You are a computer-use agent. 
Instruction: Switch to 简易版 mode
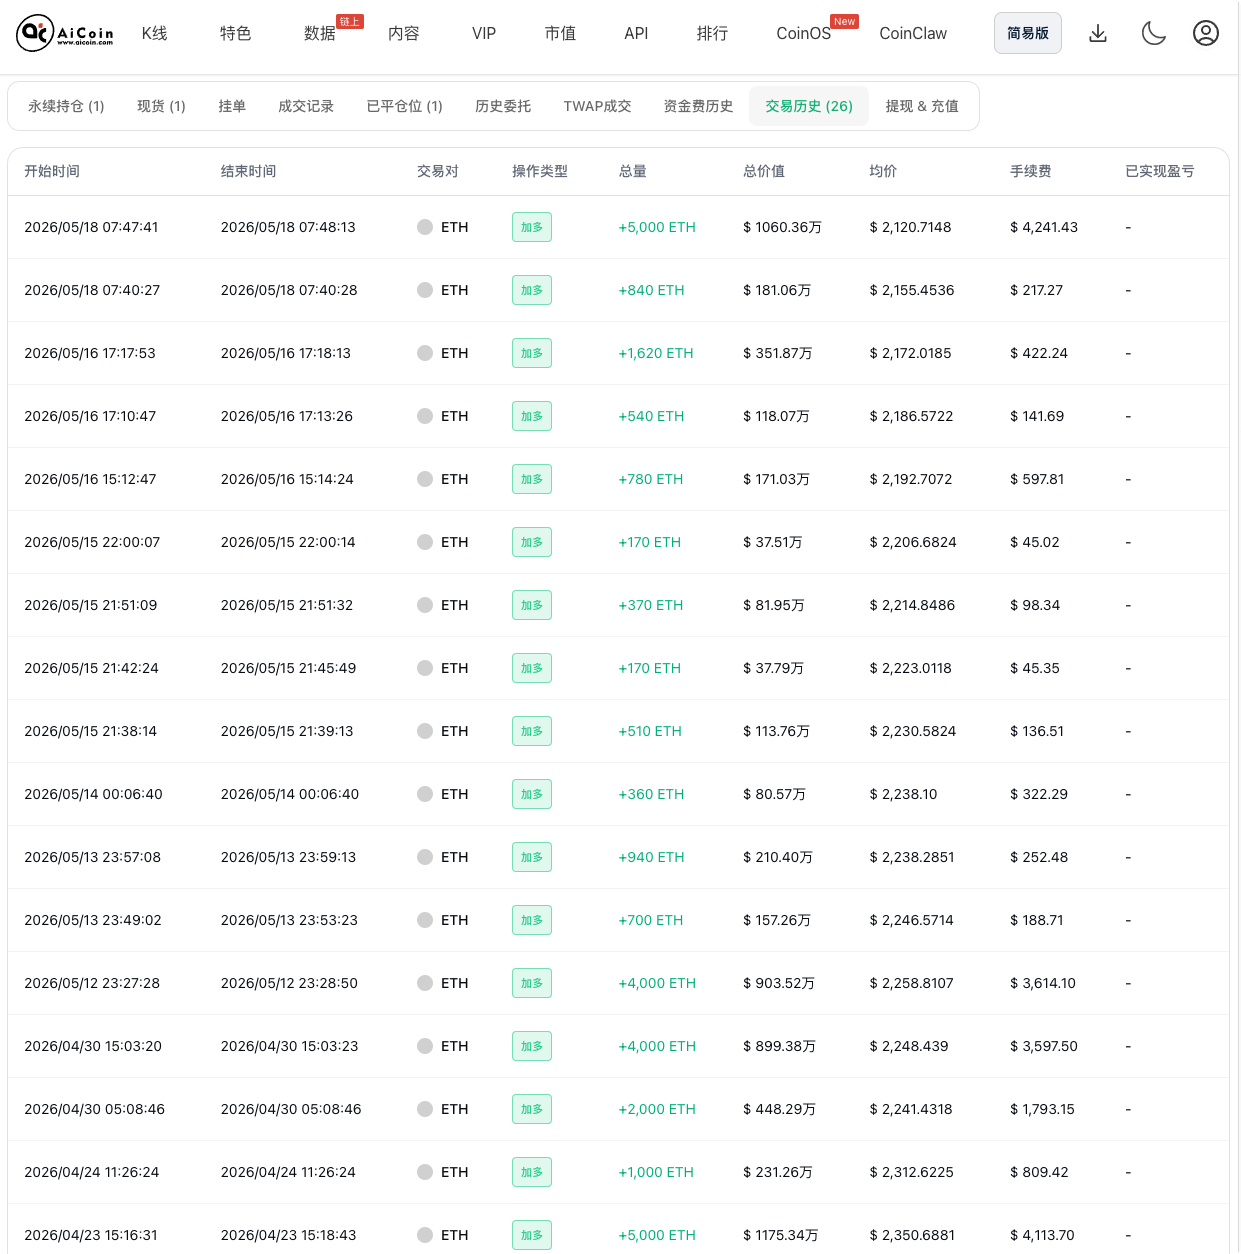pyautogui.click(x=1028, y=33)
